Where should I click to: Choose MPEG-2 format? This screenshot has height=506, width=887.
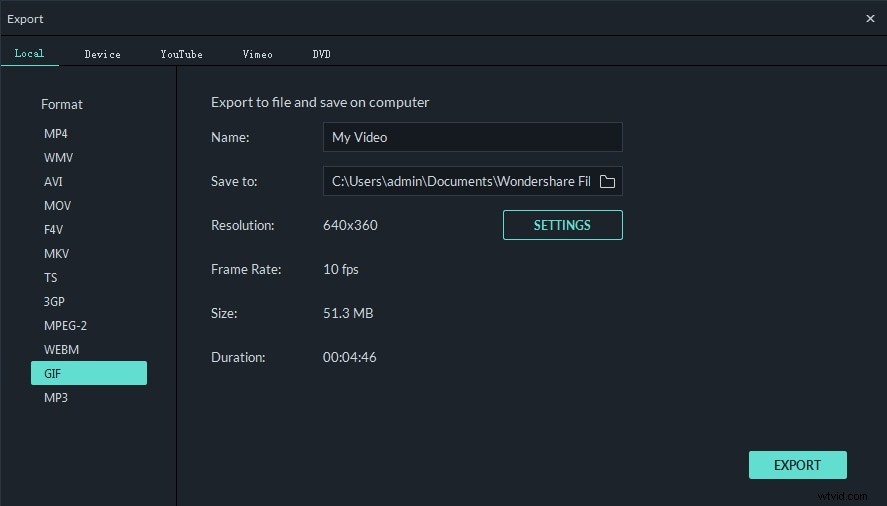click(66, 325)
